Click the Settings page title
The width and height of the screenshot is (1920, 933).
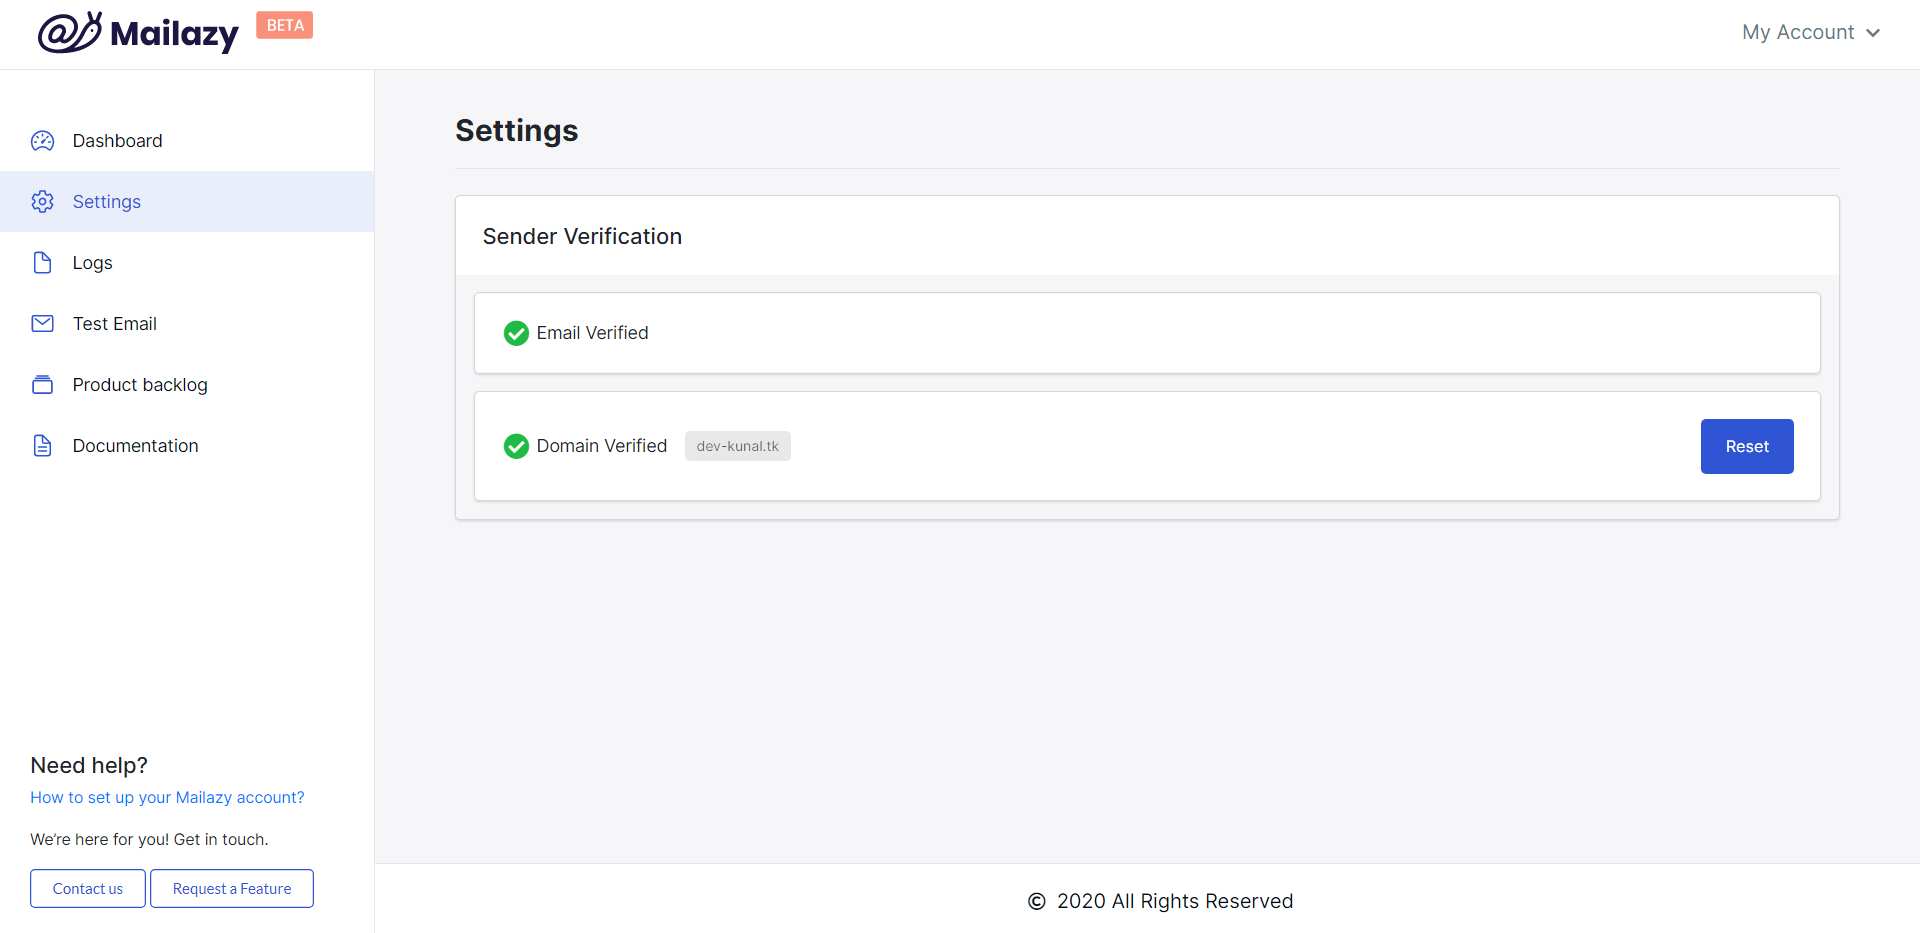pos(517,131)
